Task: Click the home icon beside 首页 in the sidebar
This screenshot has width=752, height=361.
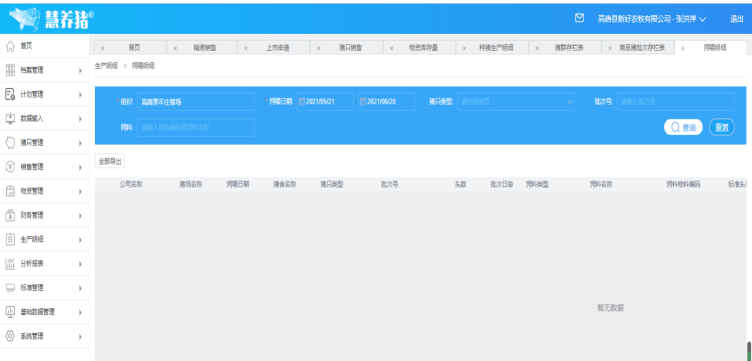Action: tap(10, 46)
